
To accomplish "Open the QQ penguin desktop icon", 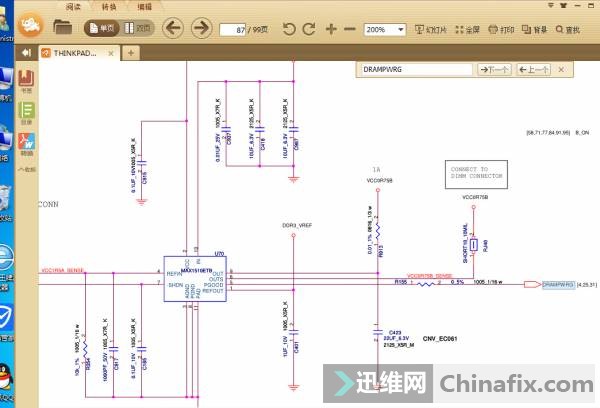I will [4, 379].
